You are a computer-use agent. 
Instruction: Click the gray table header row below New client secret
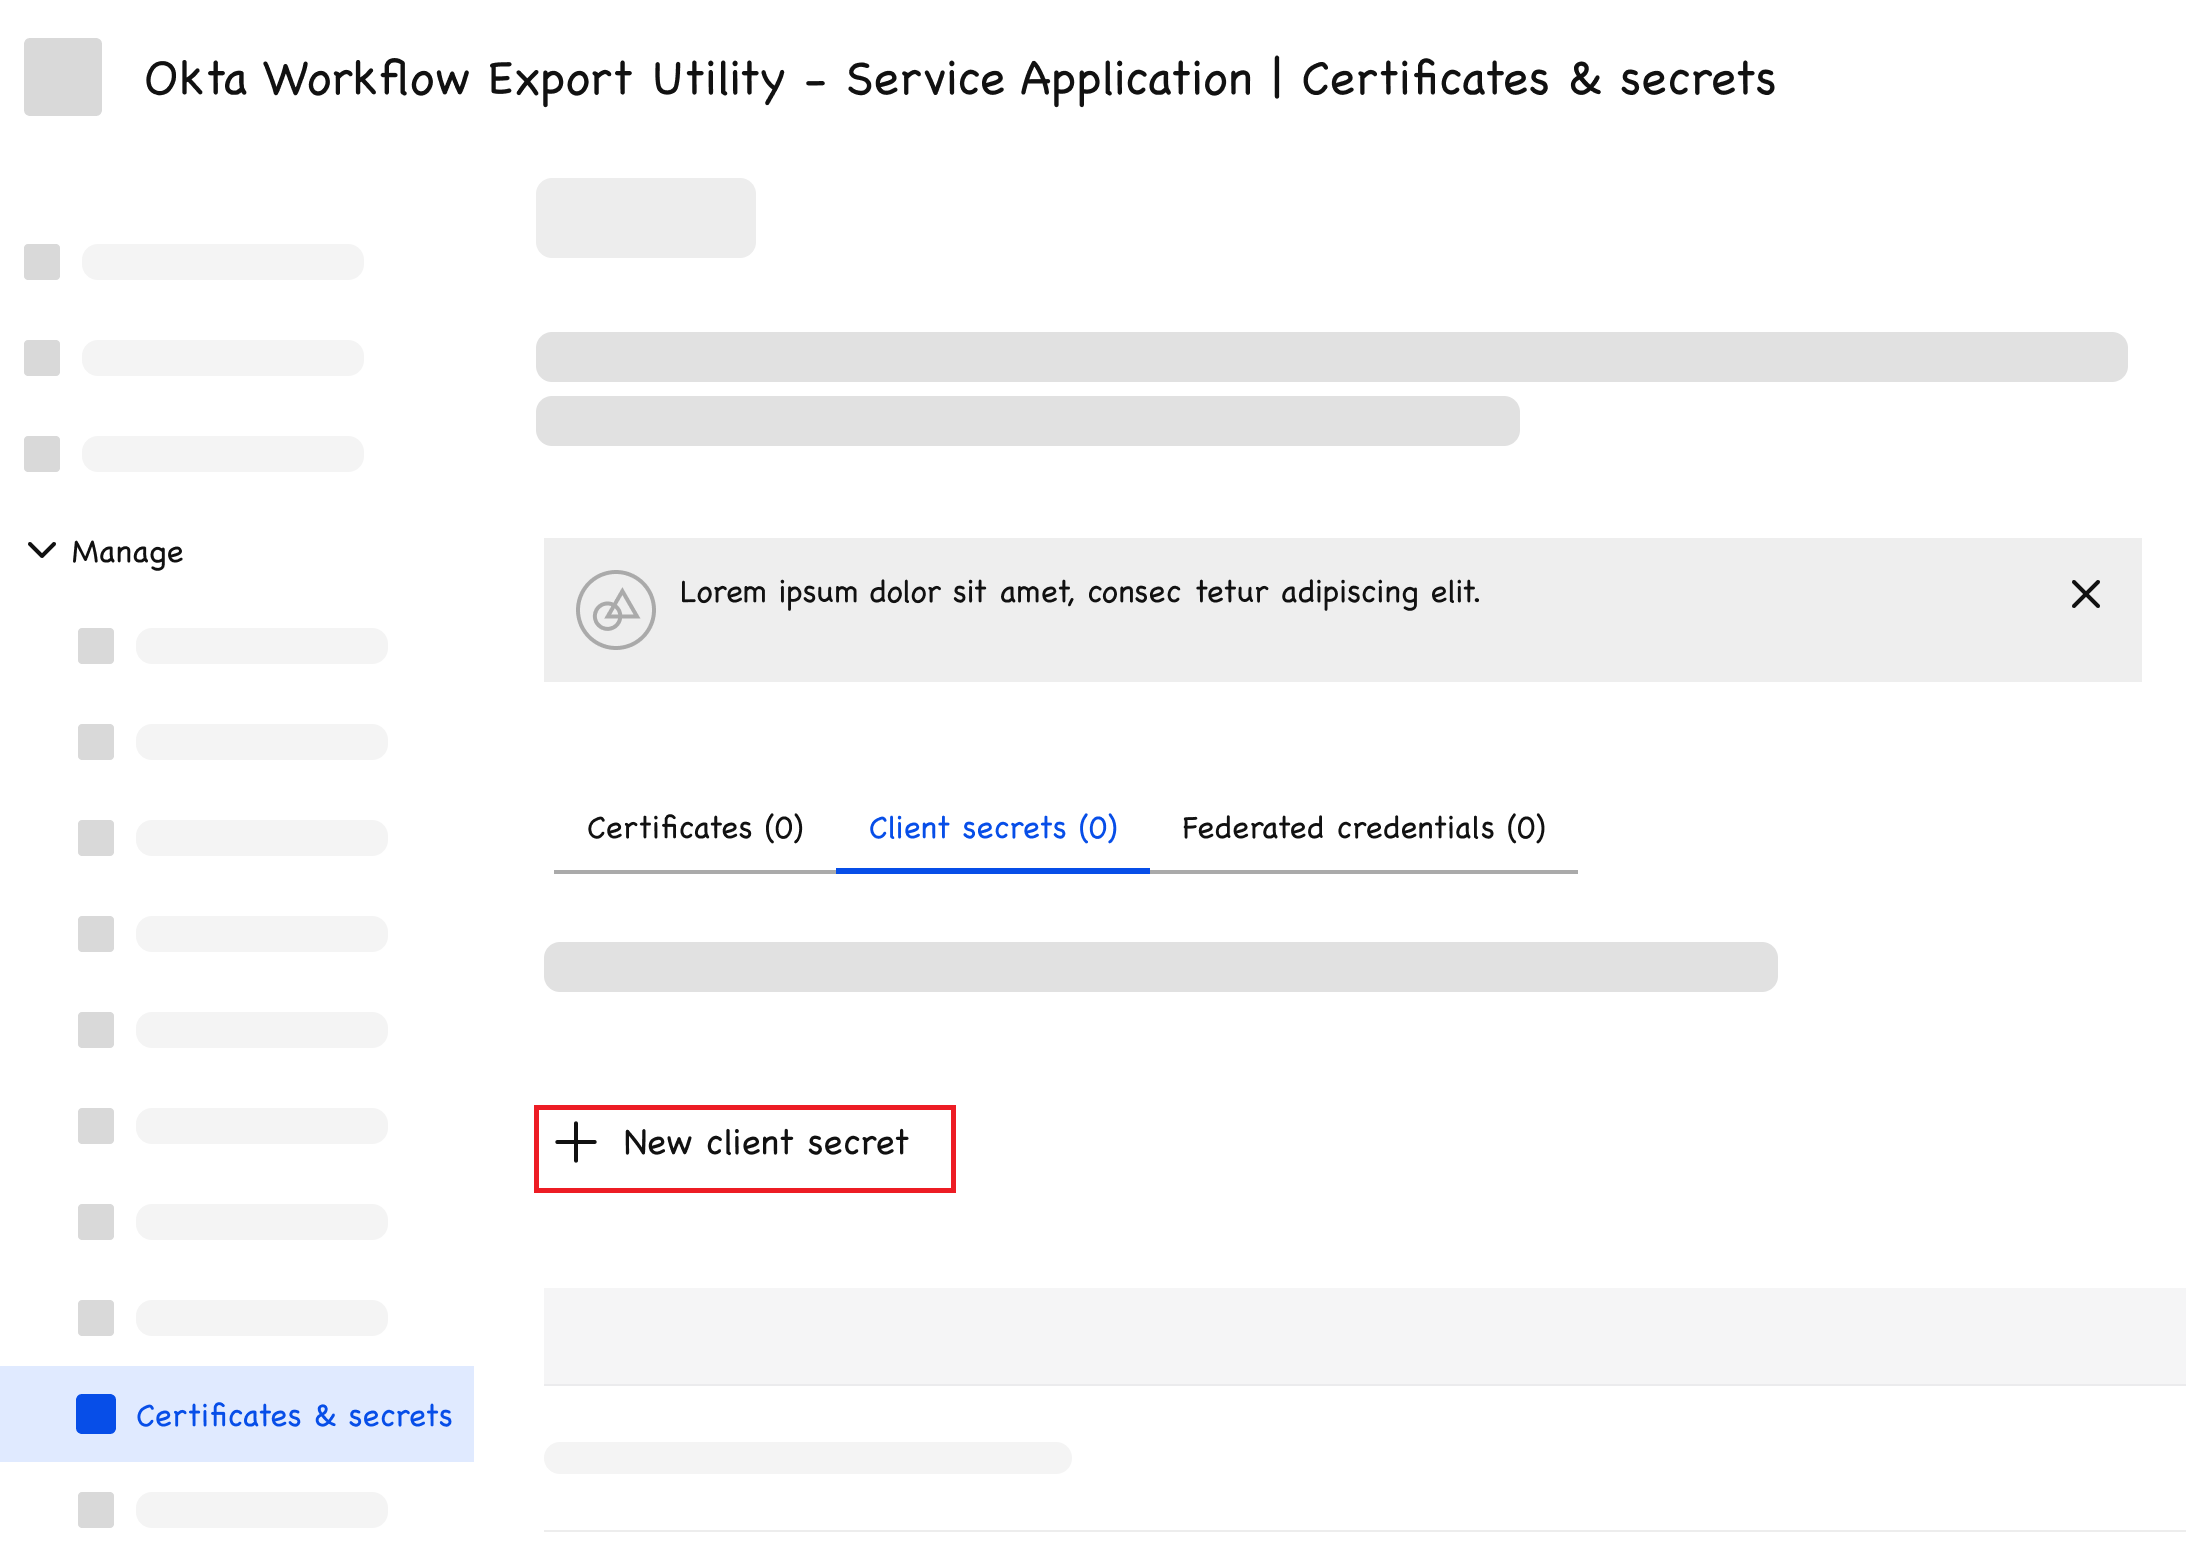click(x=1364, y=1336)
